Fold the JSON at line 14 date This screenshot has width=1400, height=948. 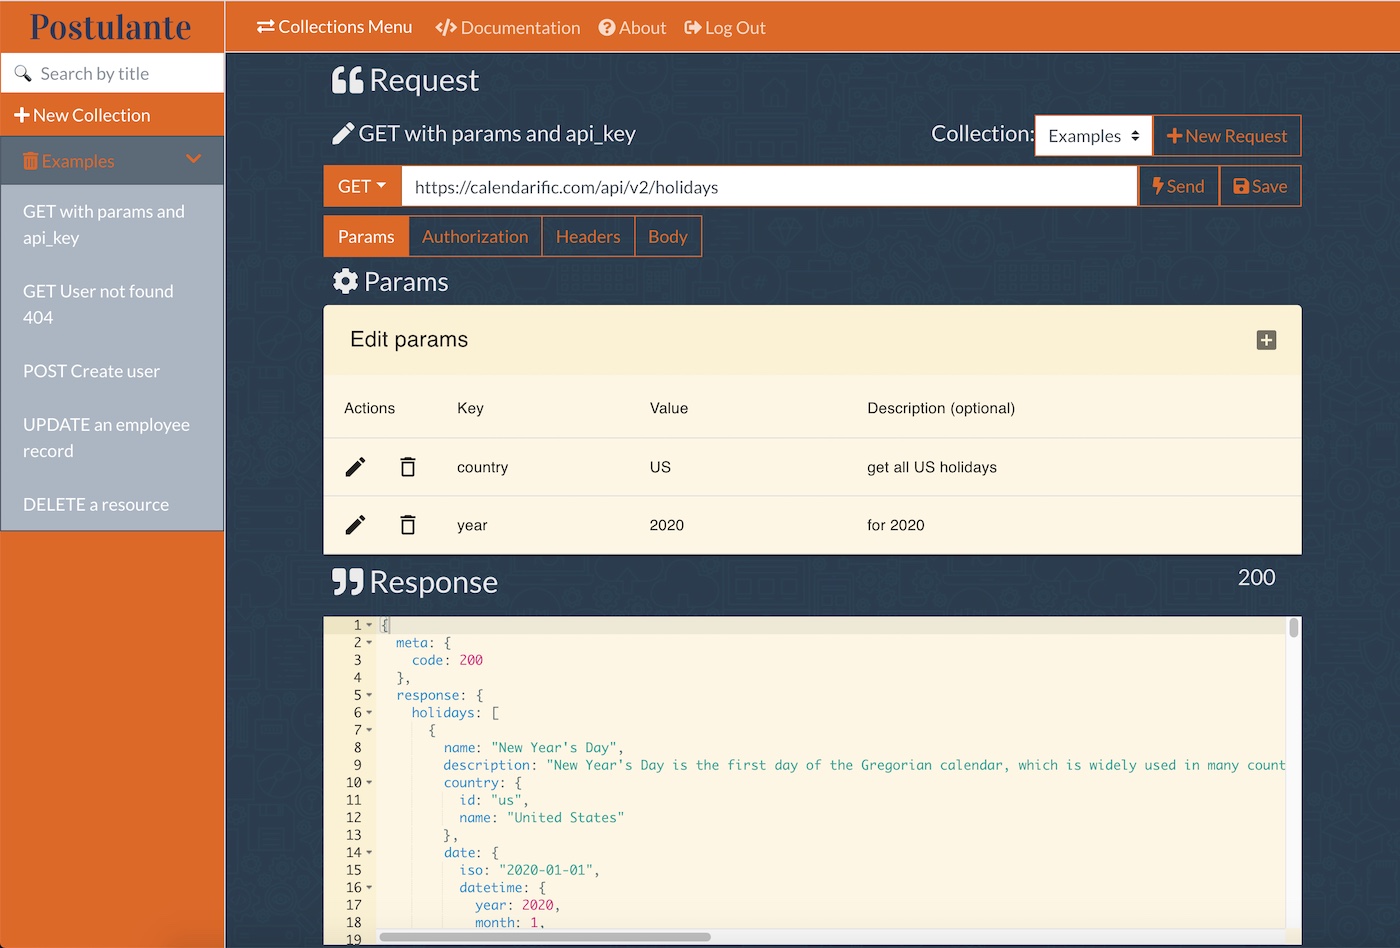(369, 853)
